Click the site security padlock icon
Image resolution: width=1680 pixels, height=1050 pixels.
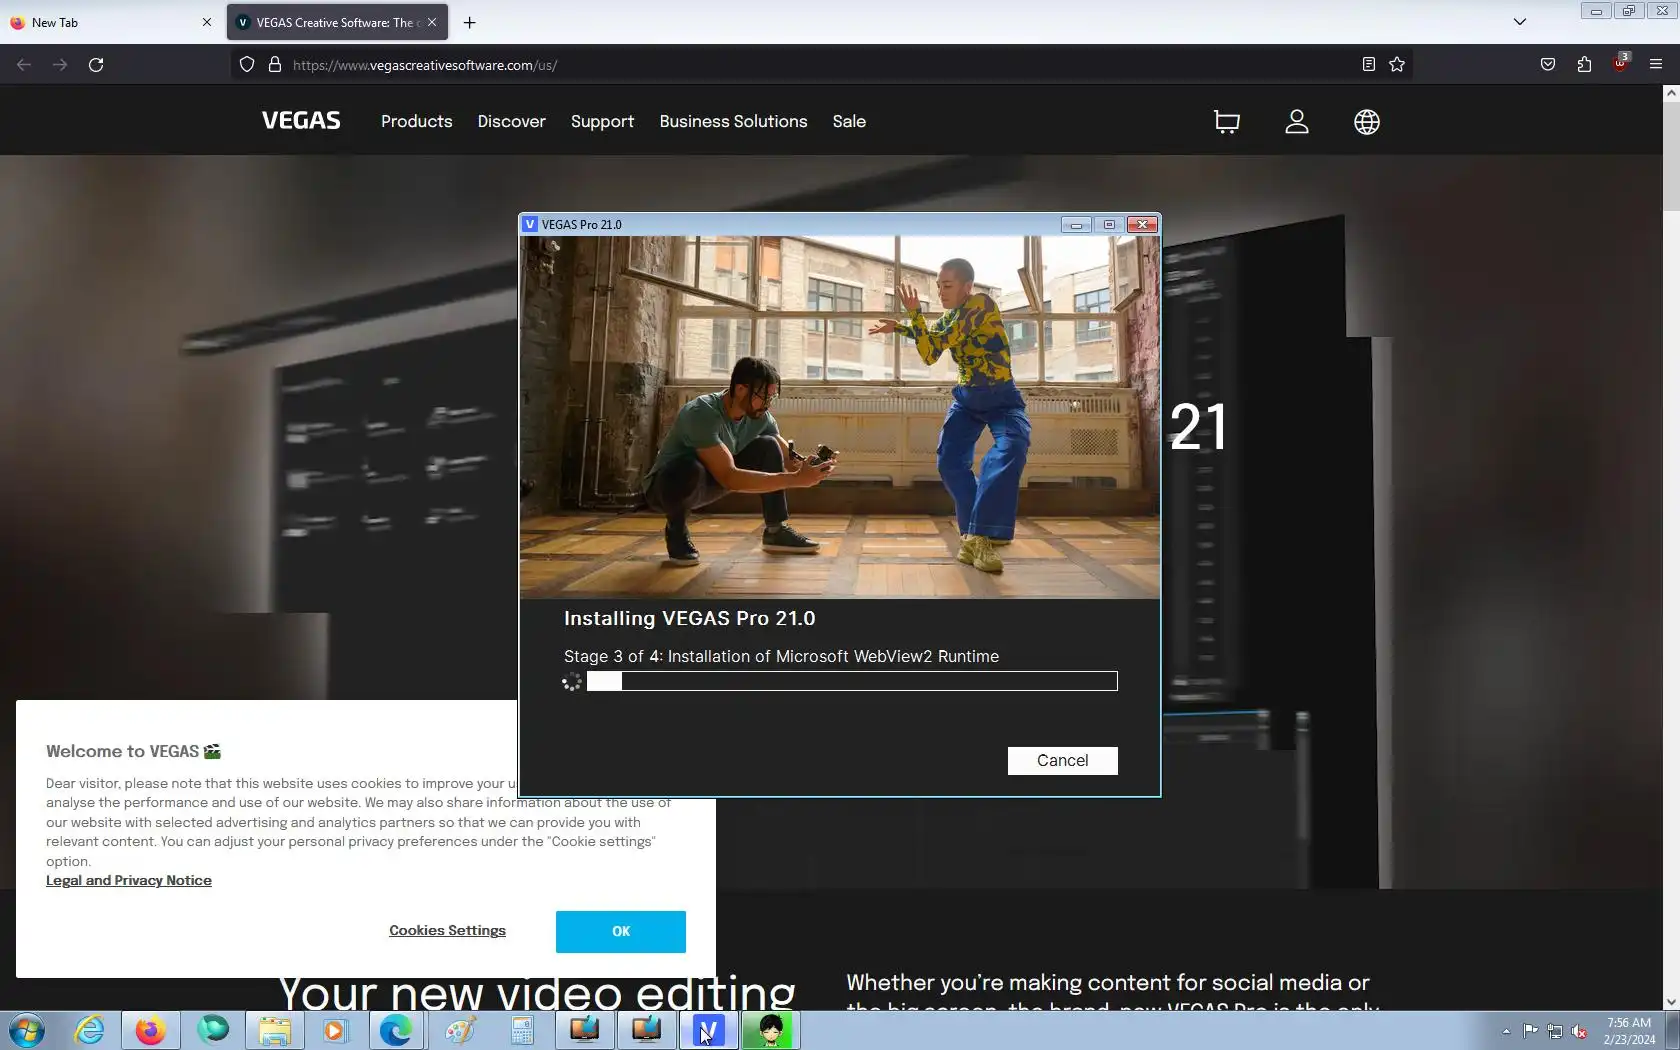275,65
